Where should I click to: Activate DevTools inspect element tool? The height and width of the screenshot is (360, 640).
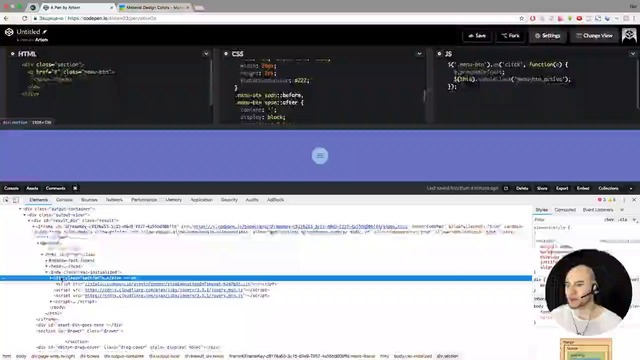[6, 200]
